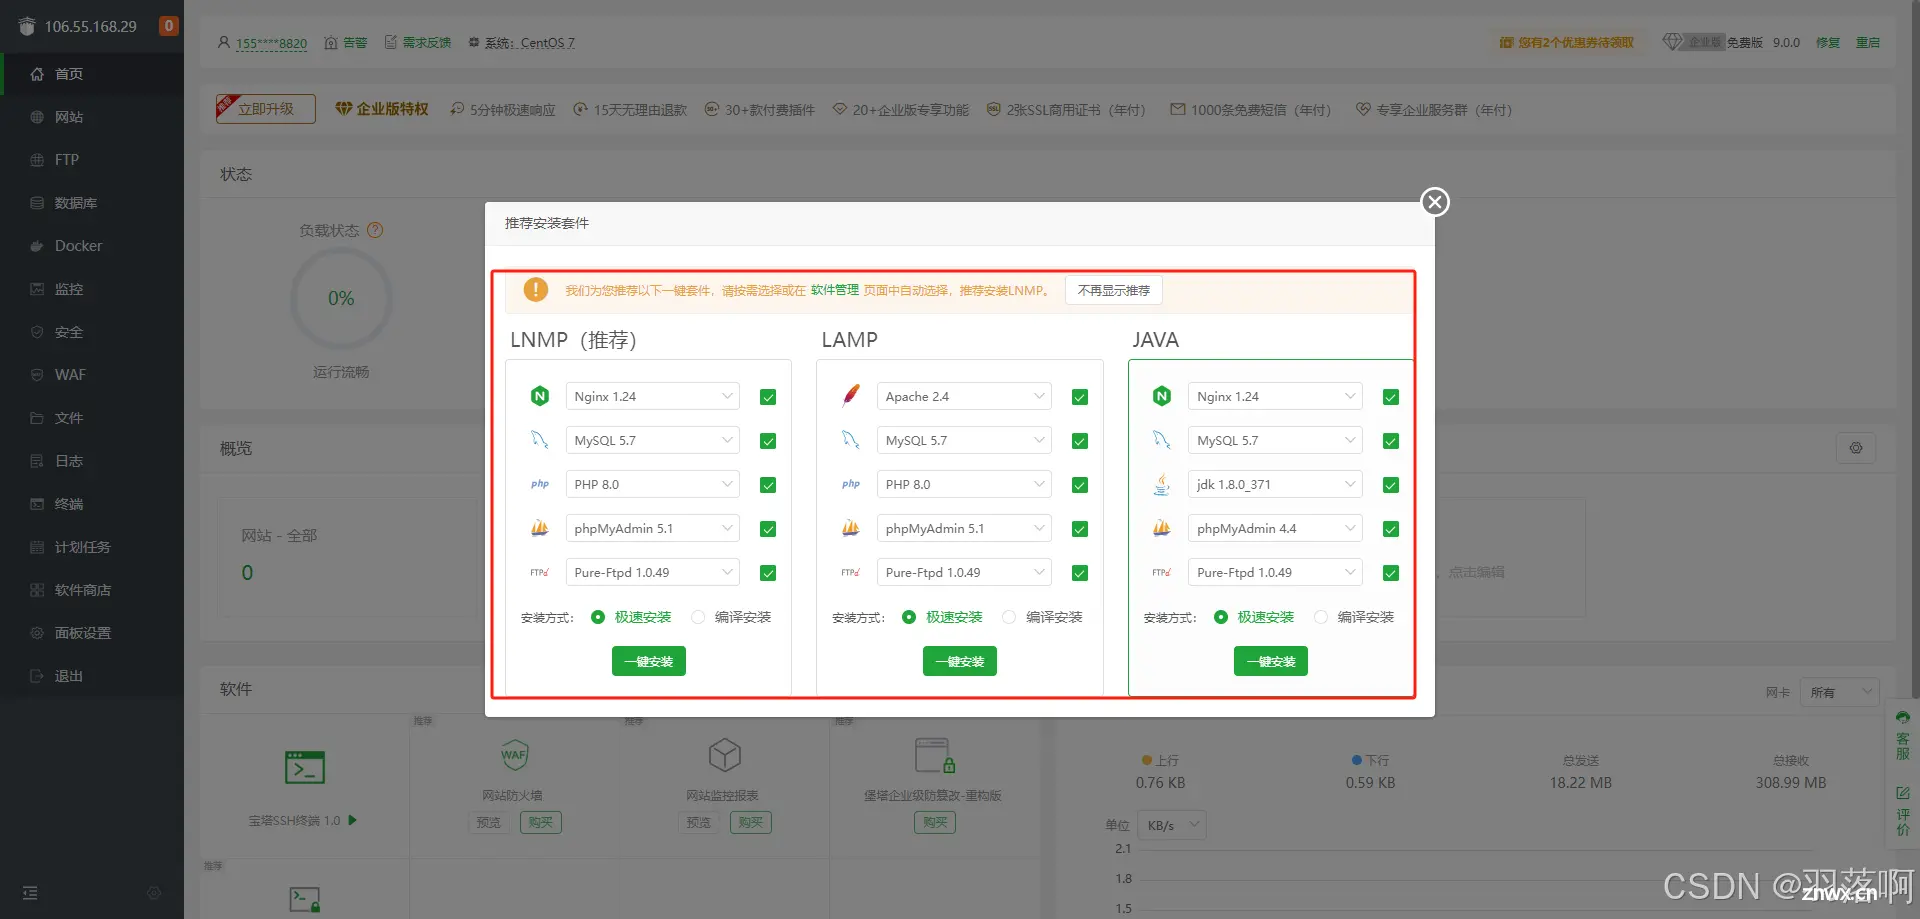The image size is (1920, 919).
Task: Click the PHP icon in LNMP column
Action: (540, 484)
